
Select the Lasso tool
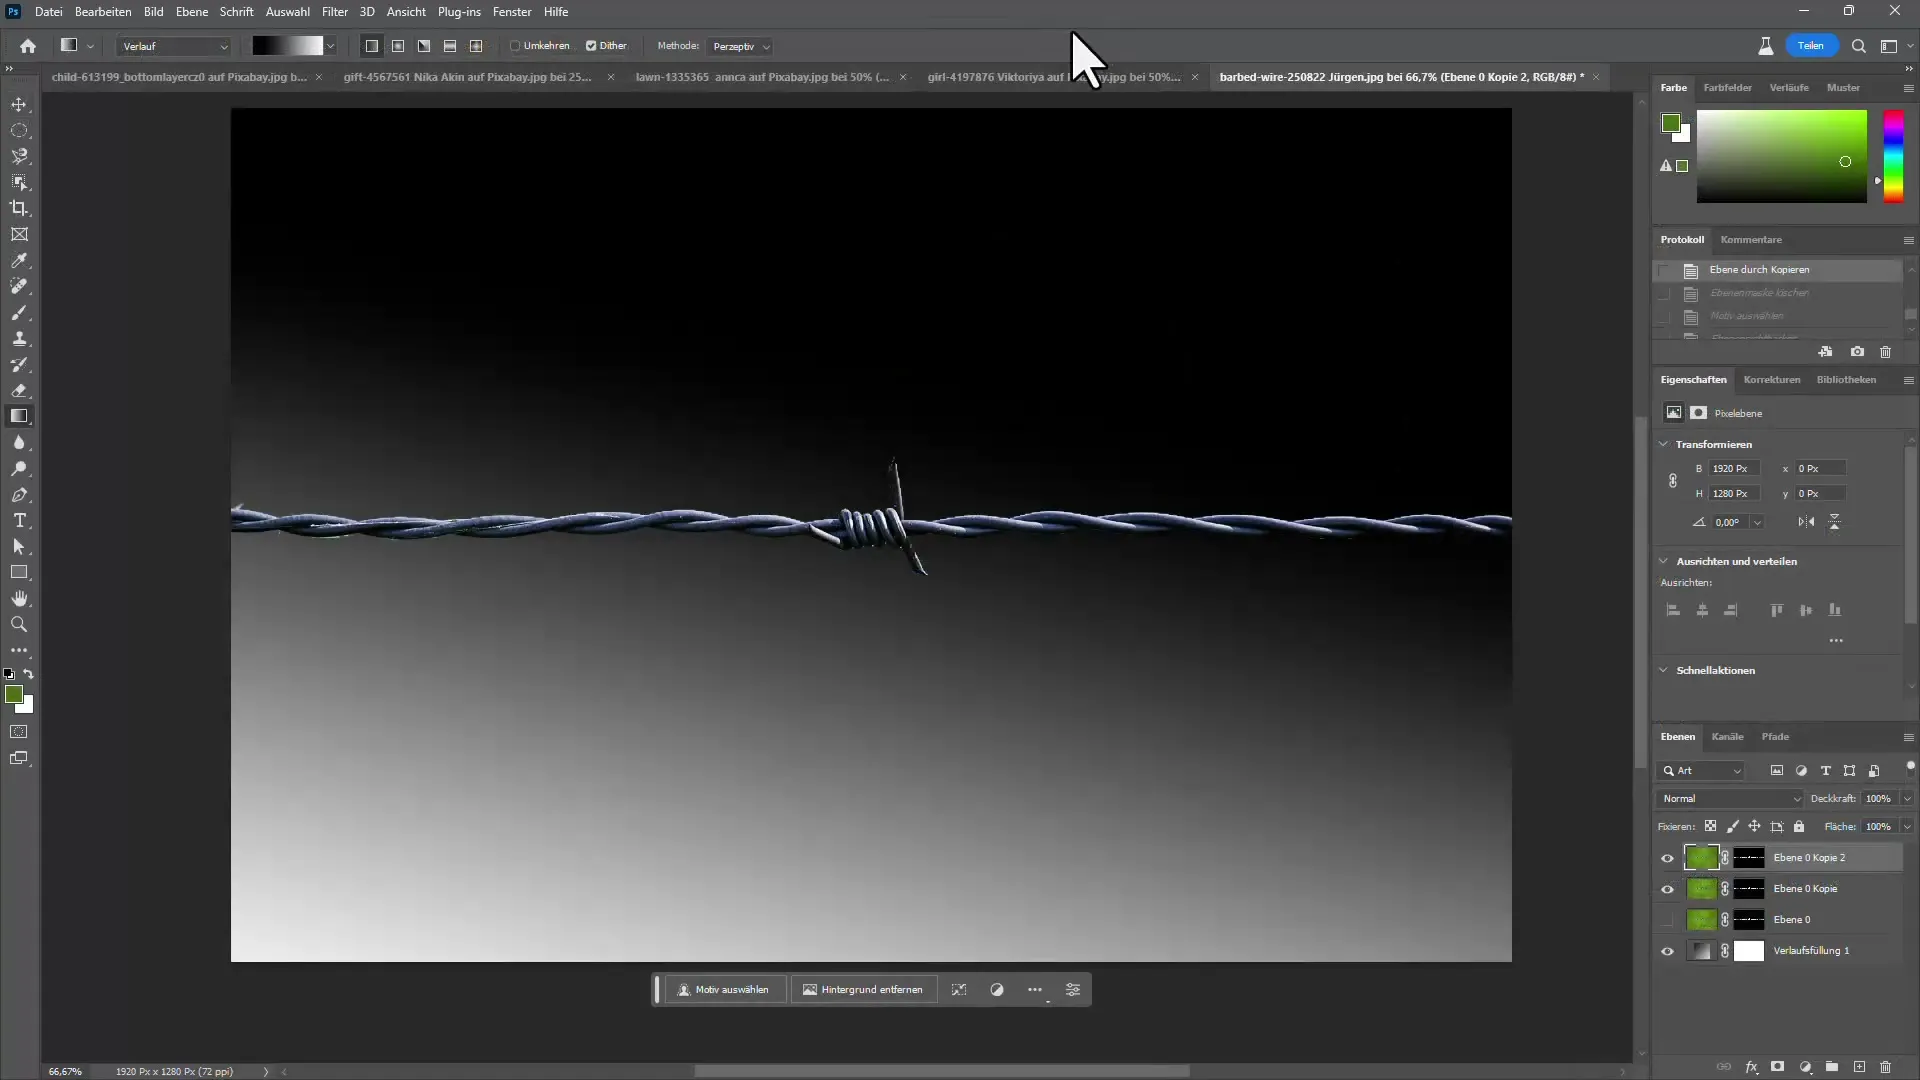point(19,157)
